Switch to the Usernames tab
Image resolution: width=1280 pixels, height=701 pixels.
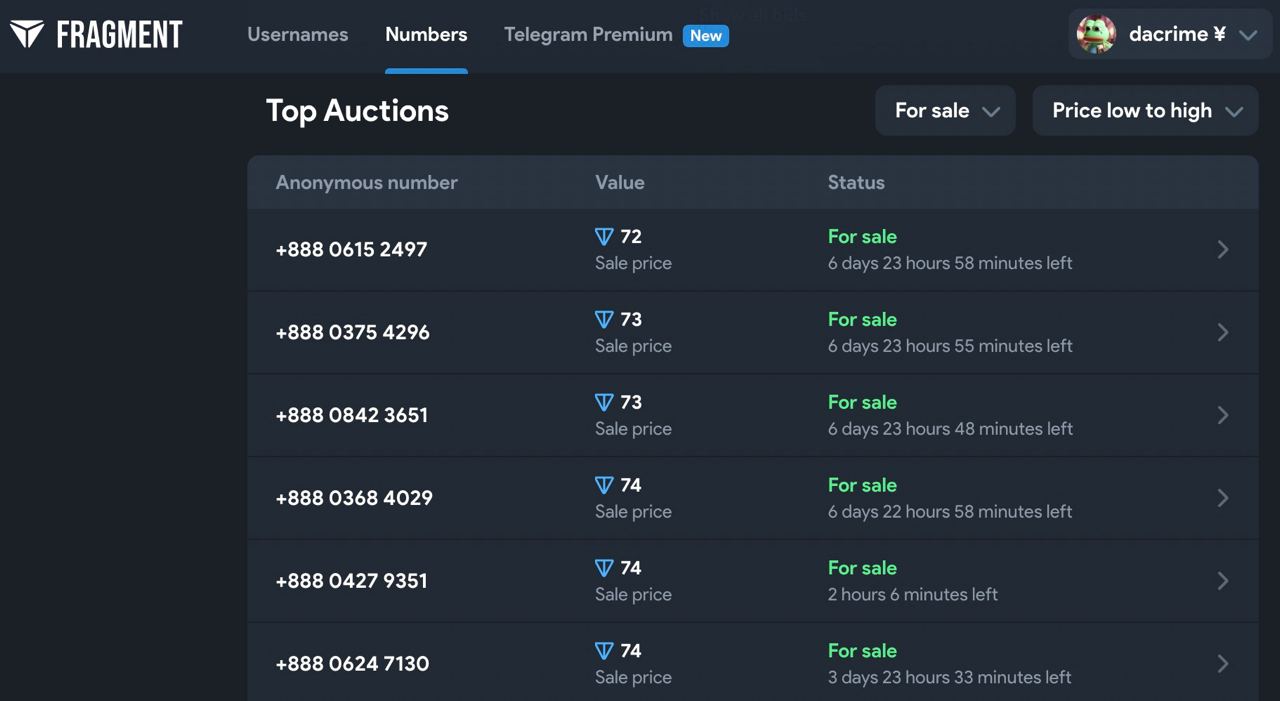click(298, 34)
